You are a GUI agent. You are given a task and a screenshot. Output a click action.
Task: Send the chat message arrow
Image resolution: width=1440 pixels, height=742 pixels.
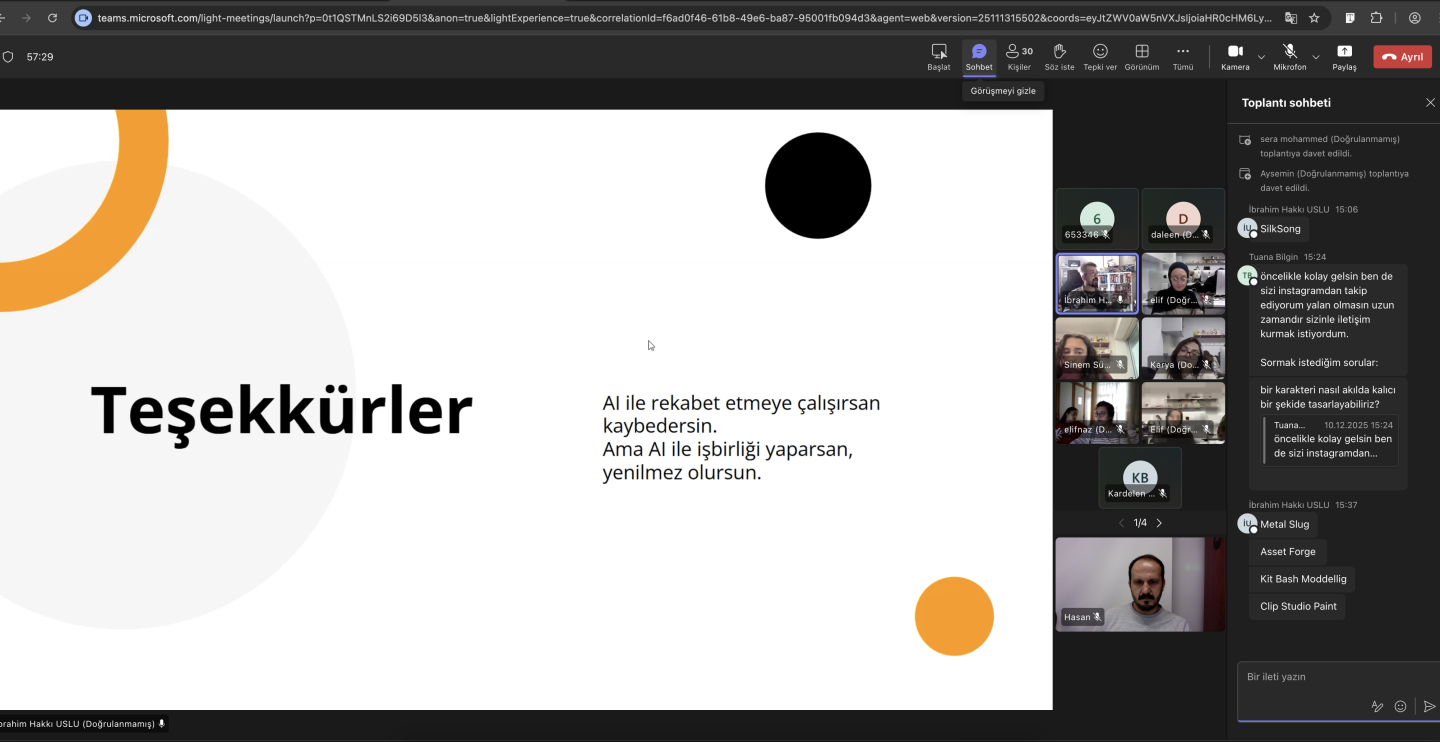pyautogui.click(x=1429, y=706)
